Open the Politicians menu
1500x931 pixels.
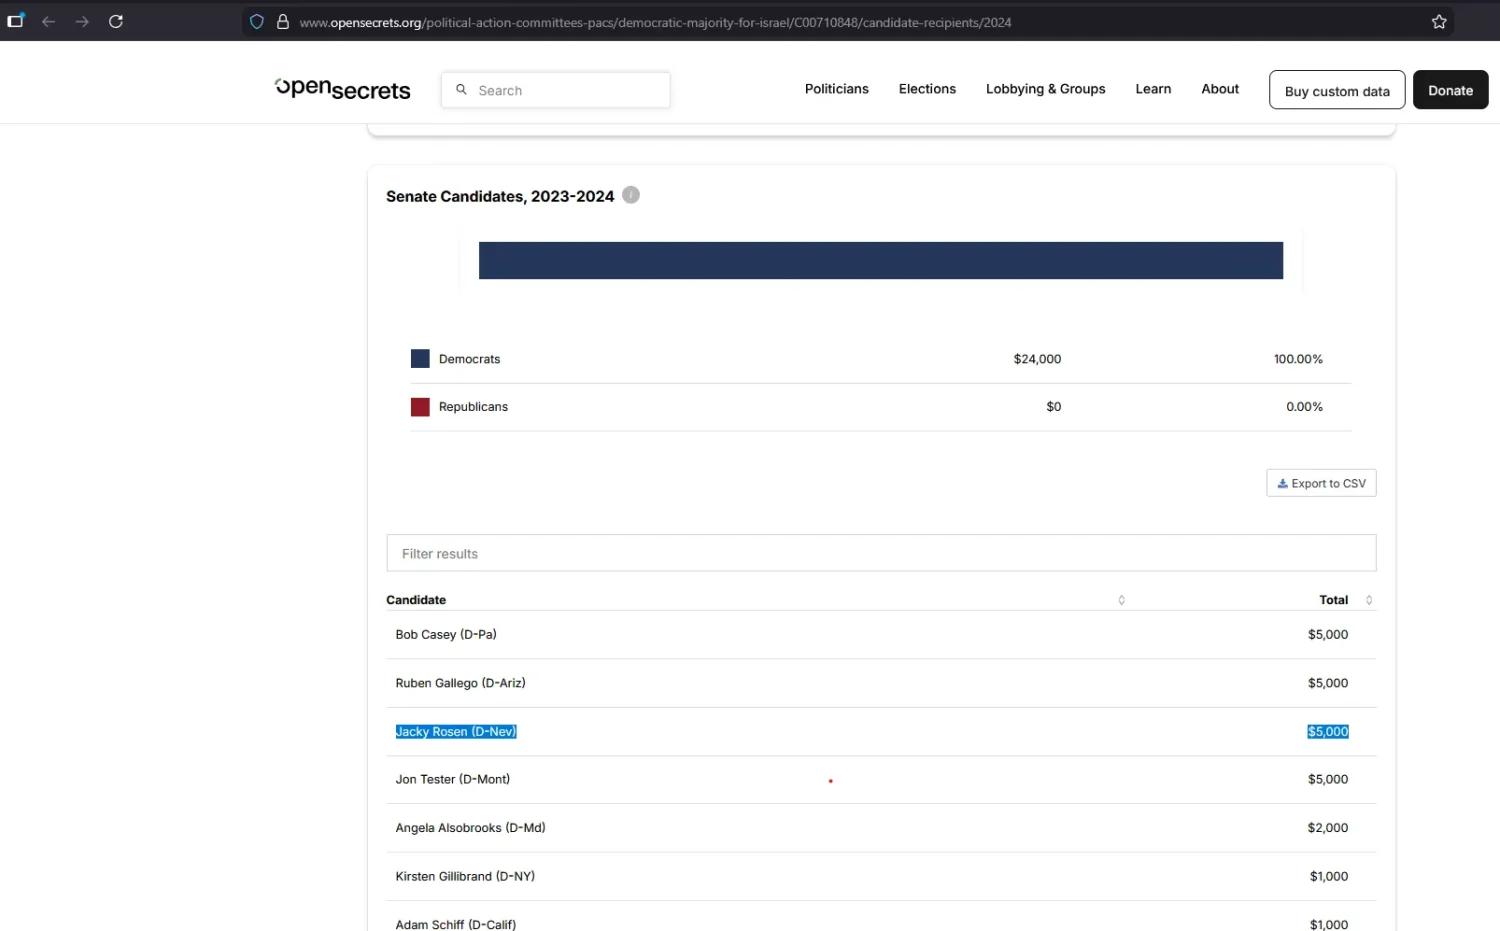tap(837, 89)
